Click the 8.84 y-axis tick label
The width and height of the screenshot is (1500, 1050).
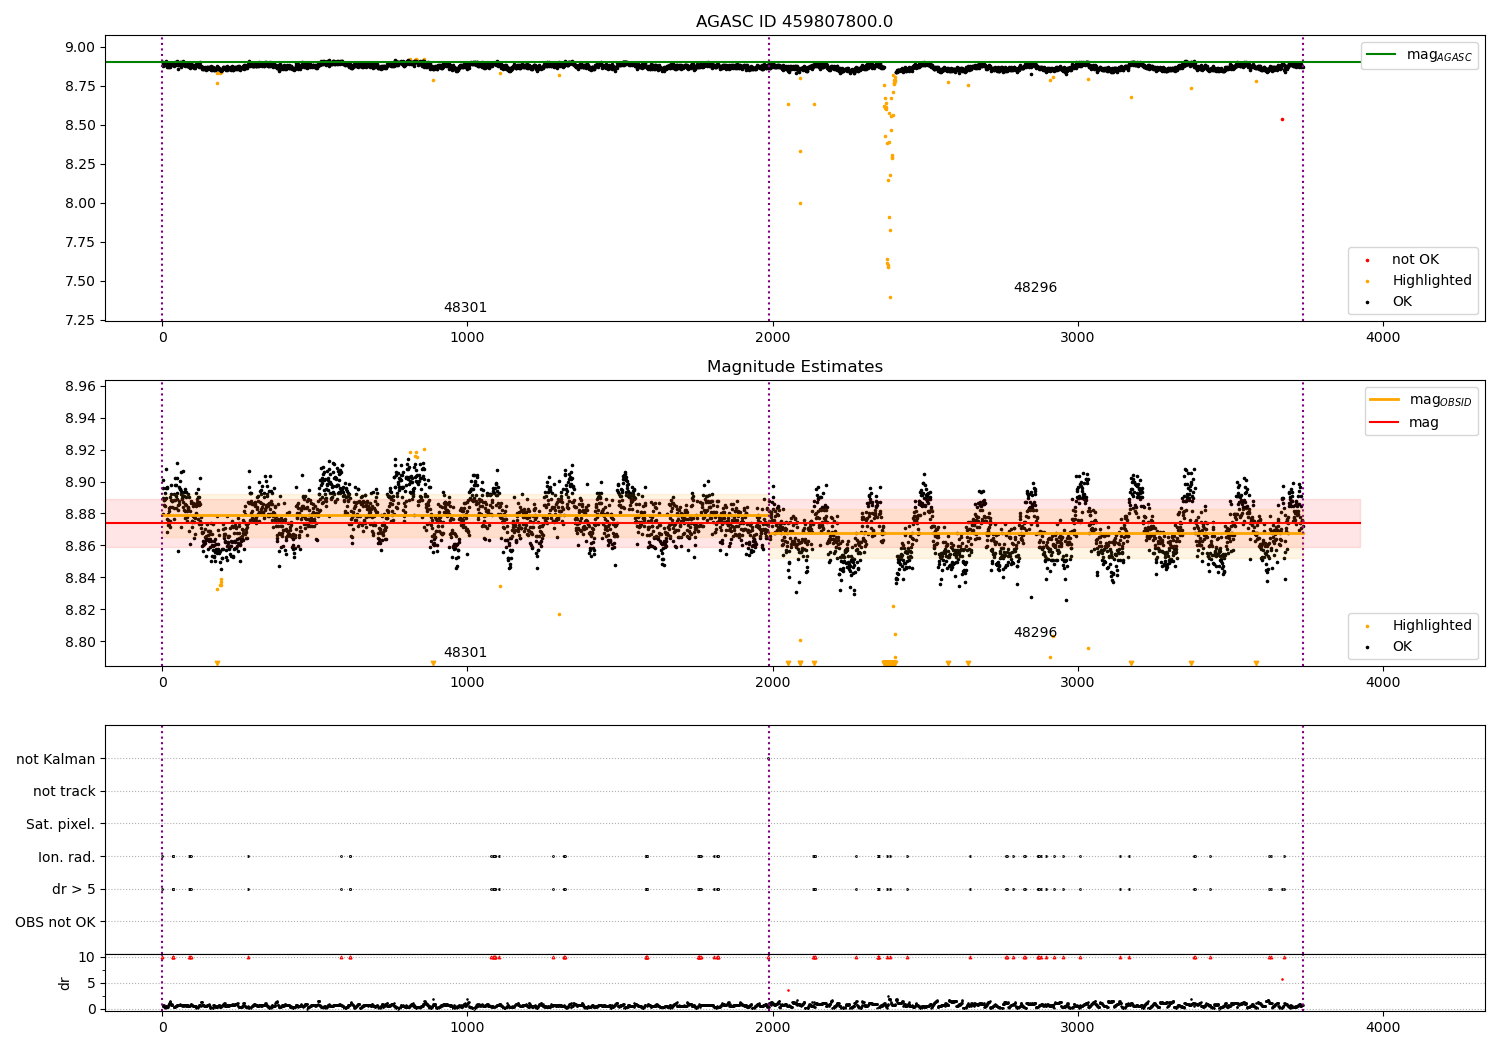click(x=80, y=578)
